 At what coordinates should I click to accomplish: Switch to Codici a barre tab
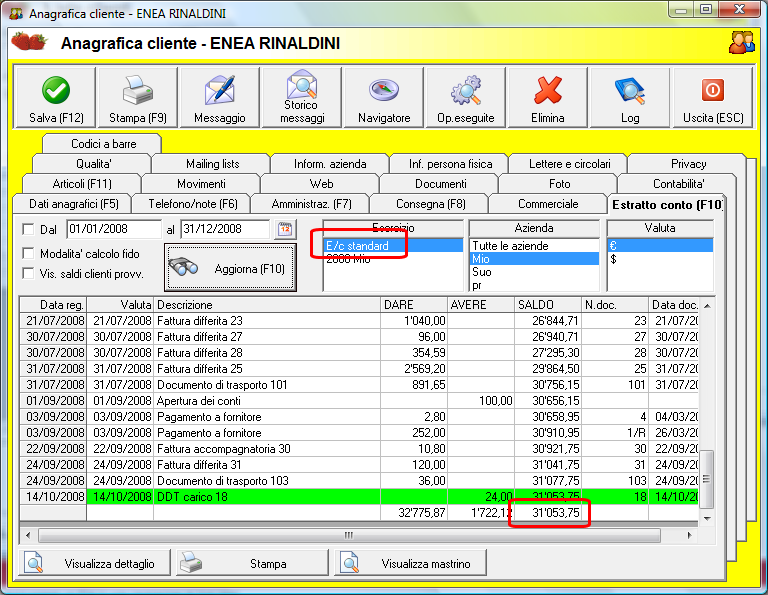click(x=103, y=143)
